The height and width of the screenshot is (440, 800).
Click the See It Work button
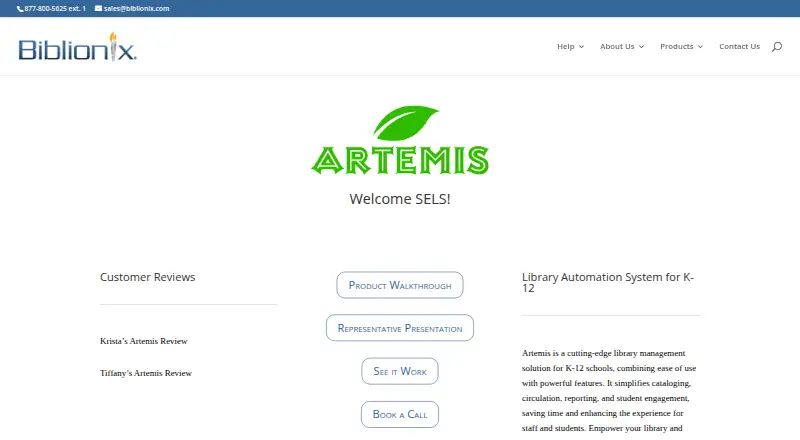400,371
